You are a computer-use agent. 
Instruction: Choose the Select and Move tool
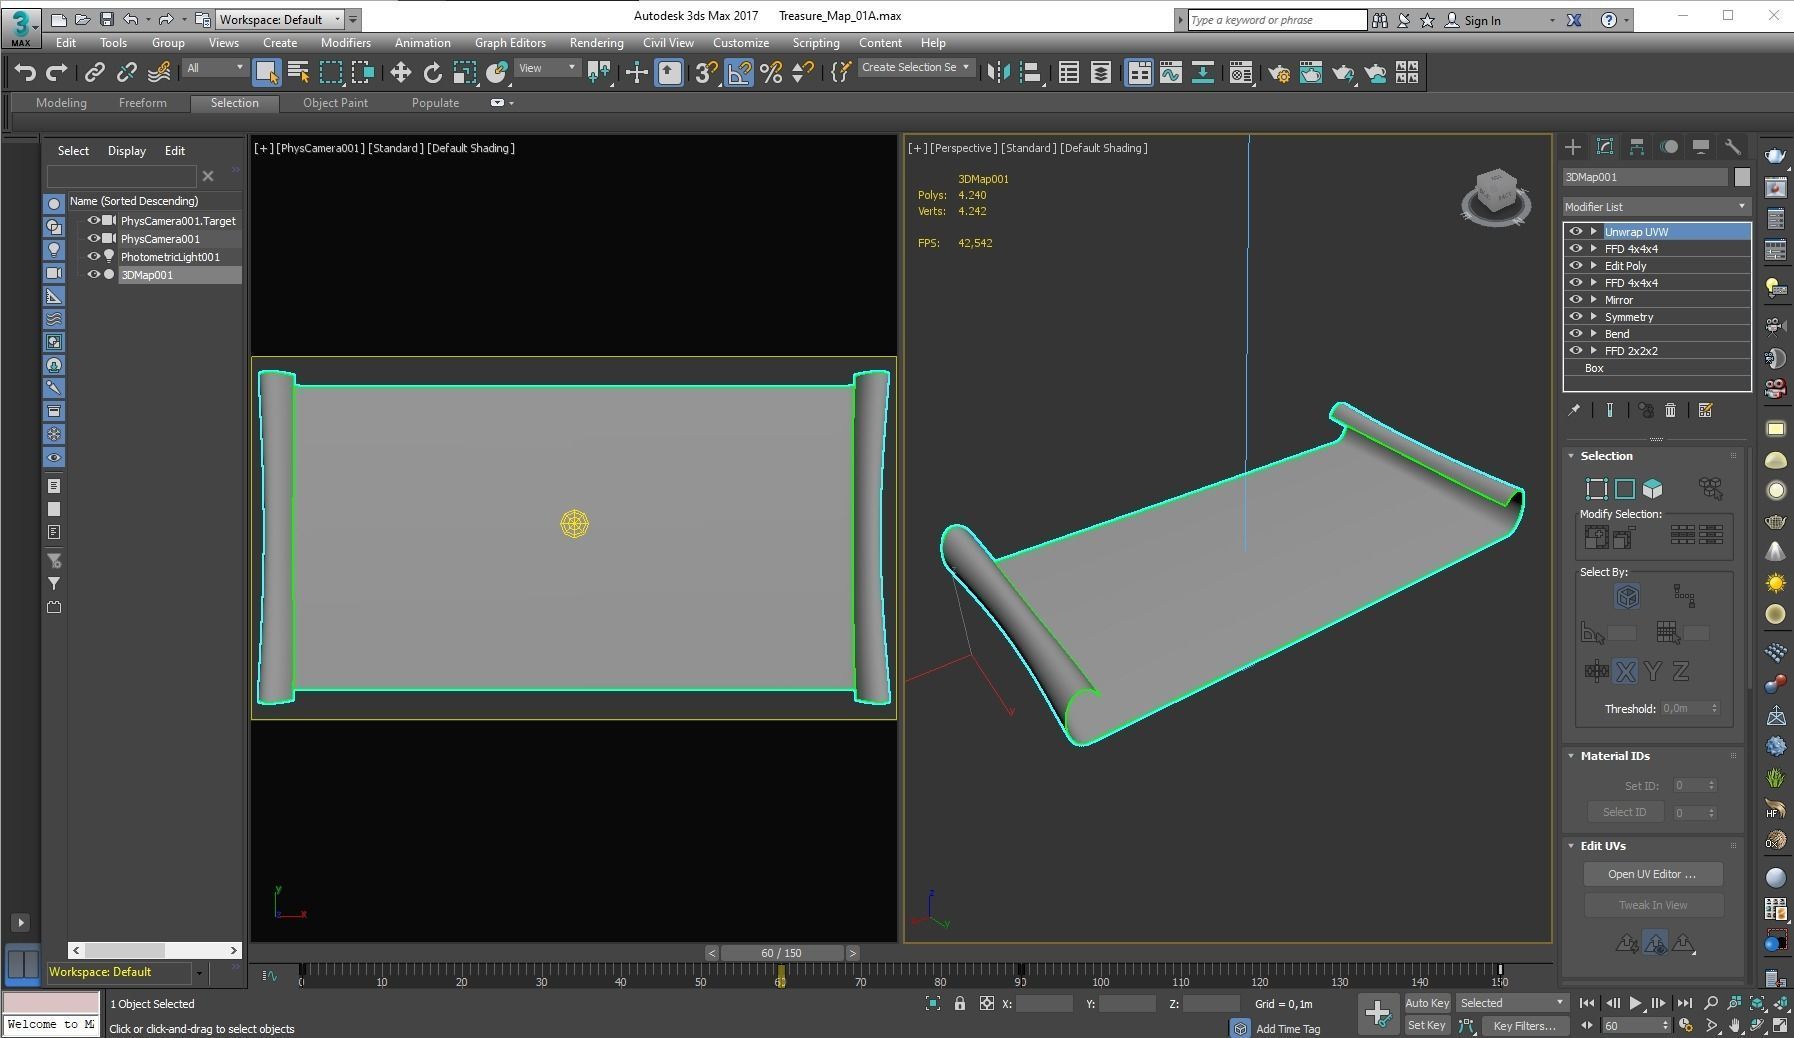tap(400, 72)
